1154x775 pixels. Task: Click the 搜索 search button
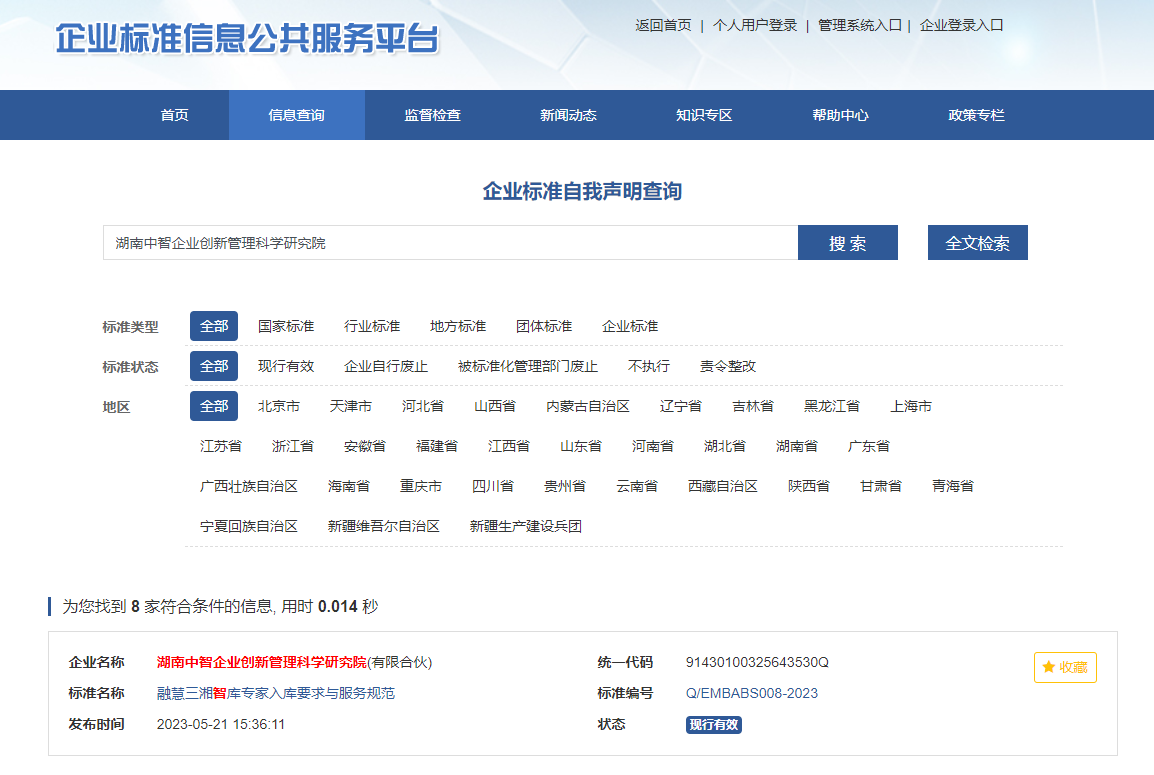coord(847,243)
